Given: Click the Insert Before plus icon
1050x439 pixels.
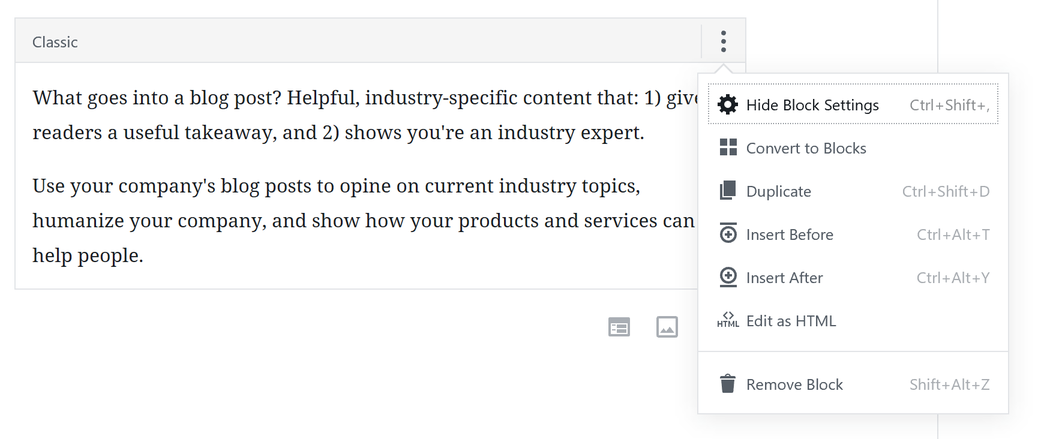Looking at the screenshot, I should 728,234.
